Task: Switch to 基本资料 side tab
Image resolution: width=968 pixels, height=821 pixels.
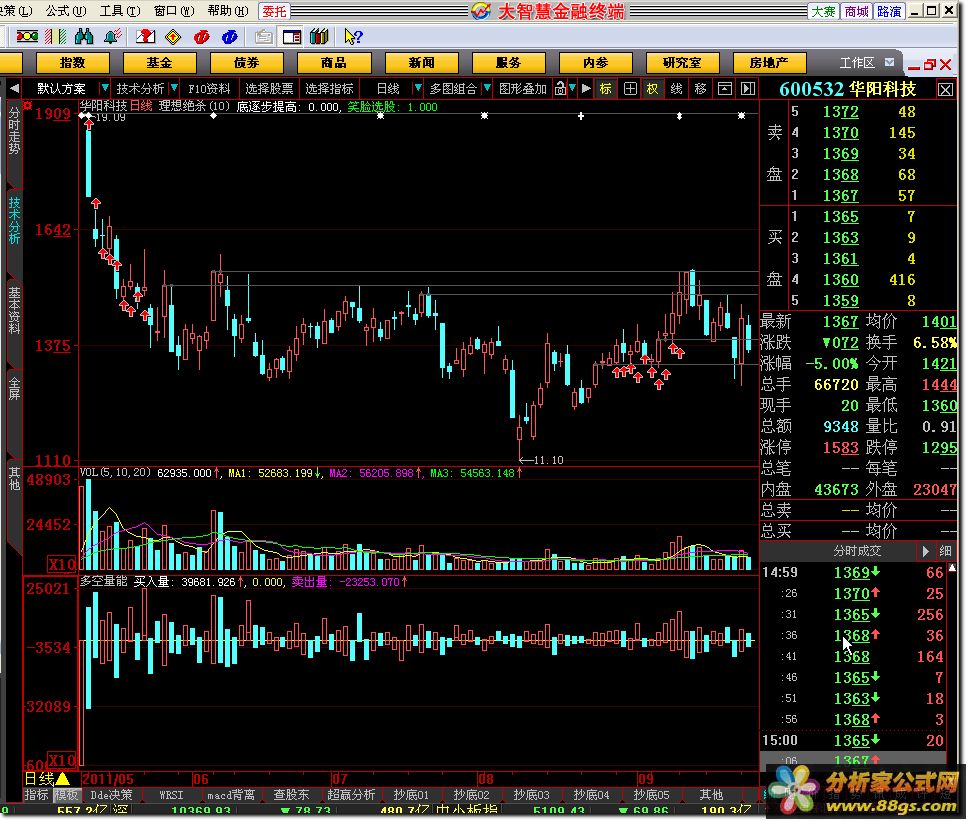Action: pos(14,310)
